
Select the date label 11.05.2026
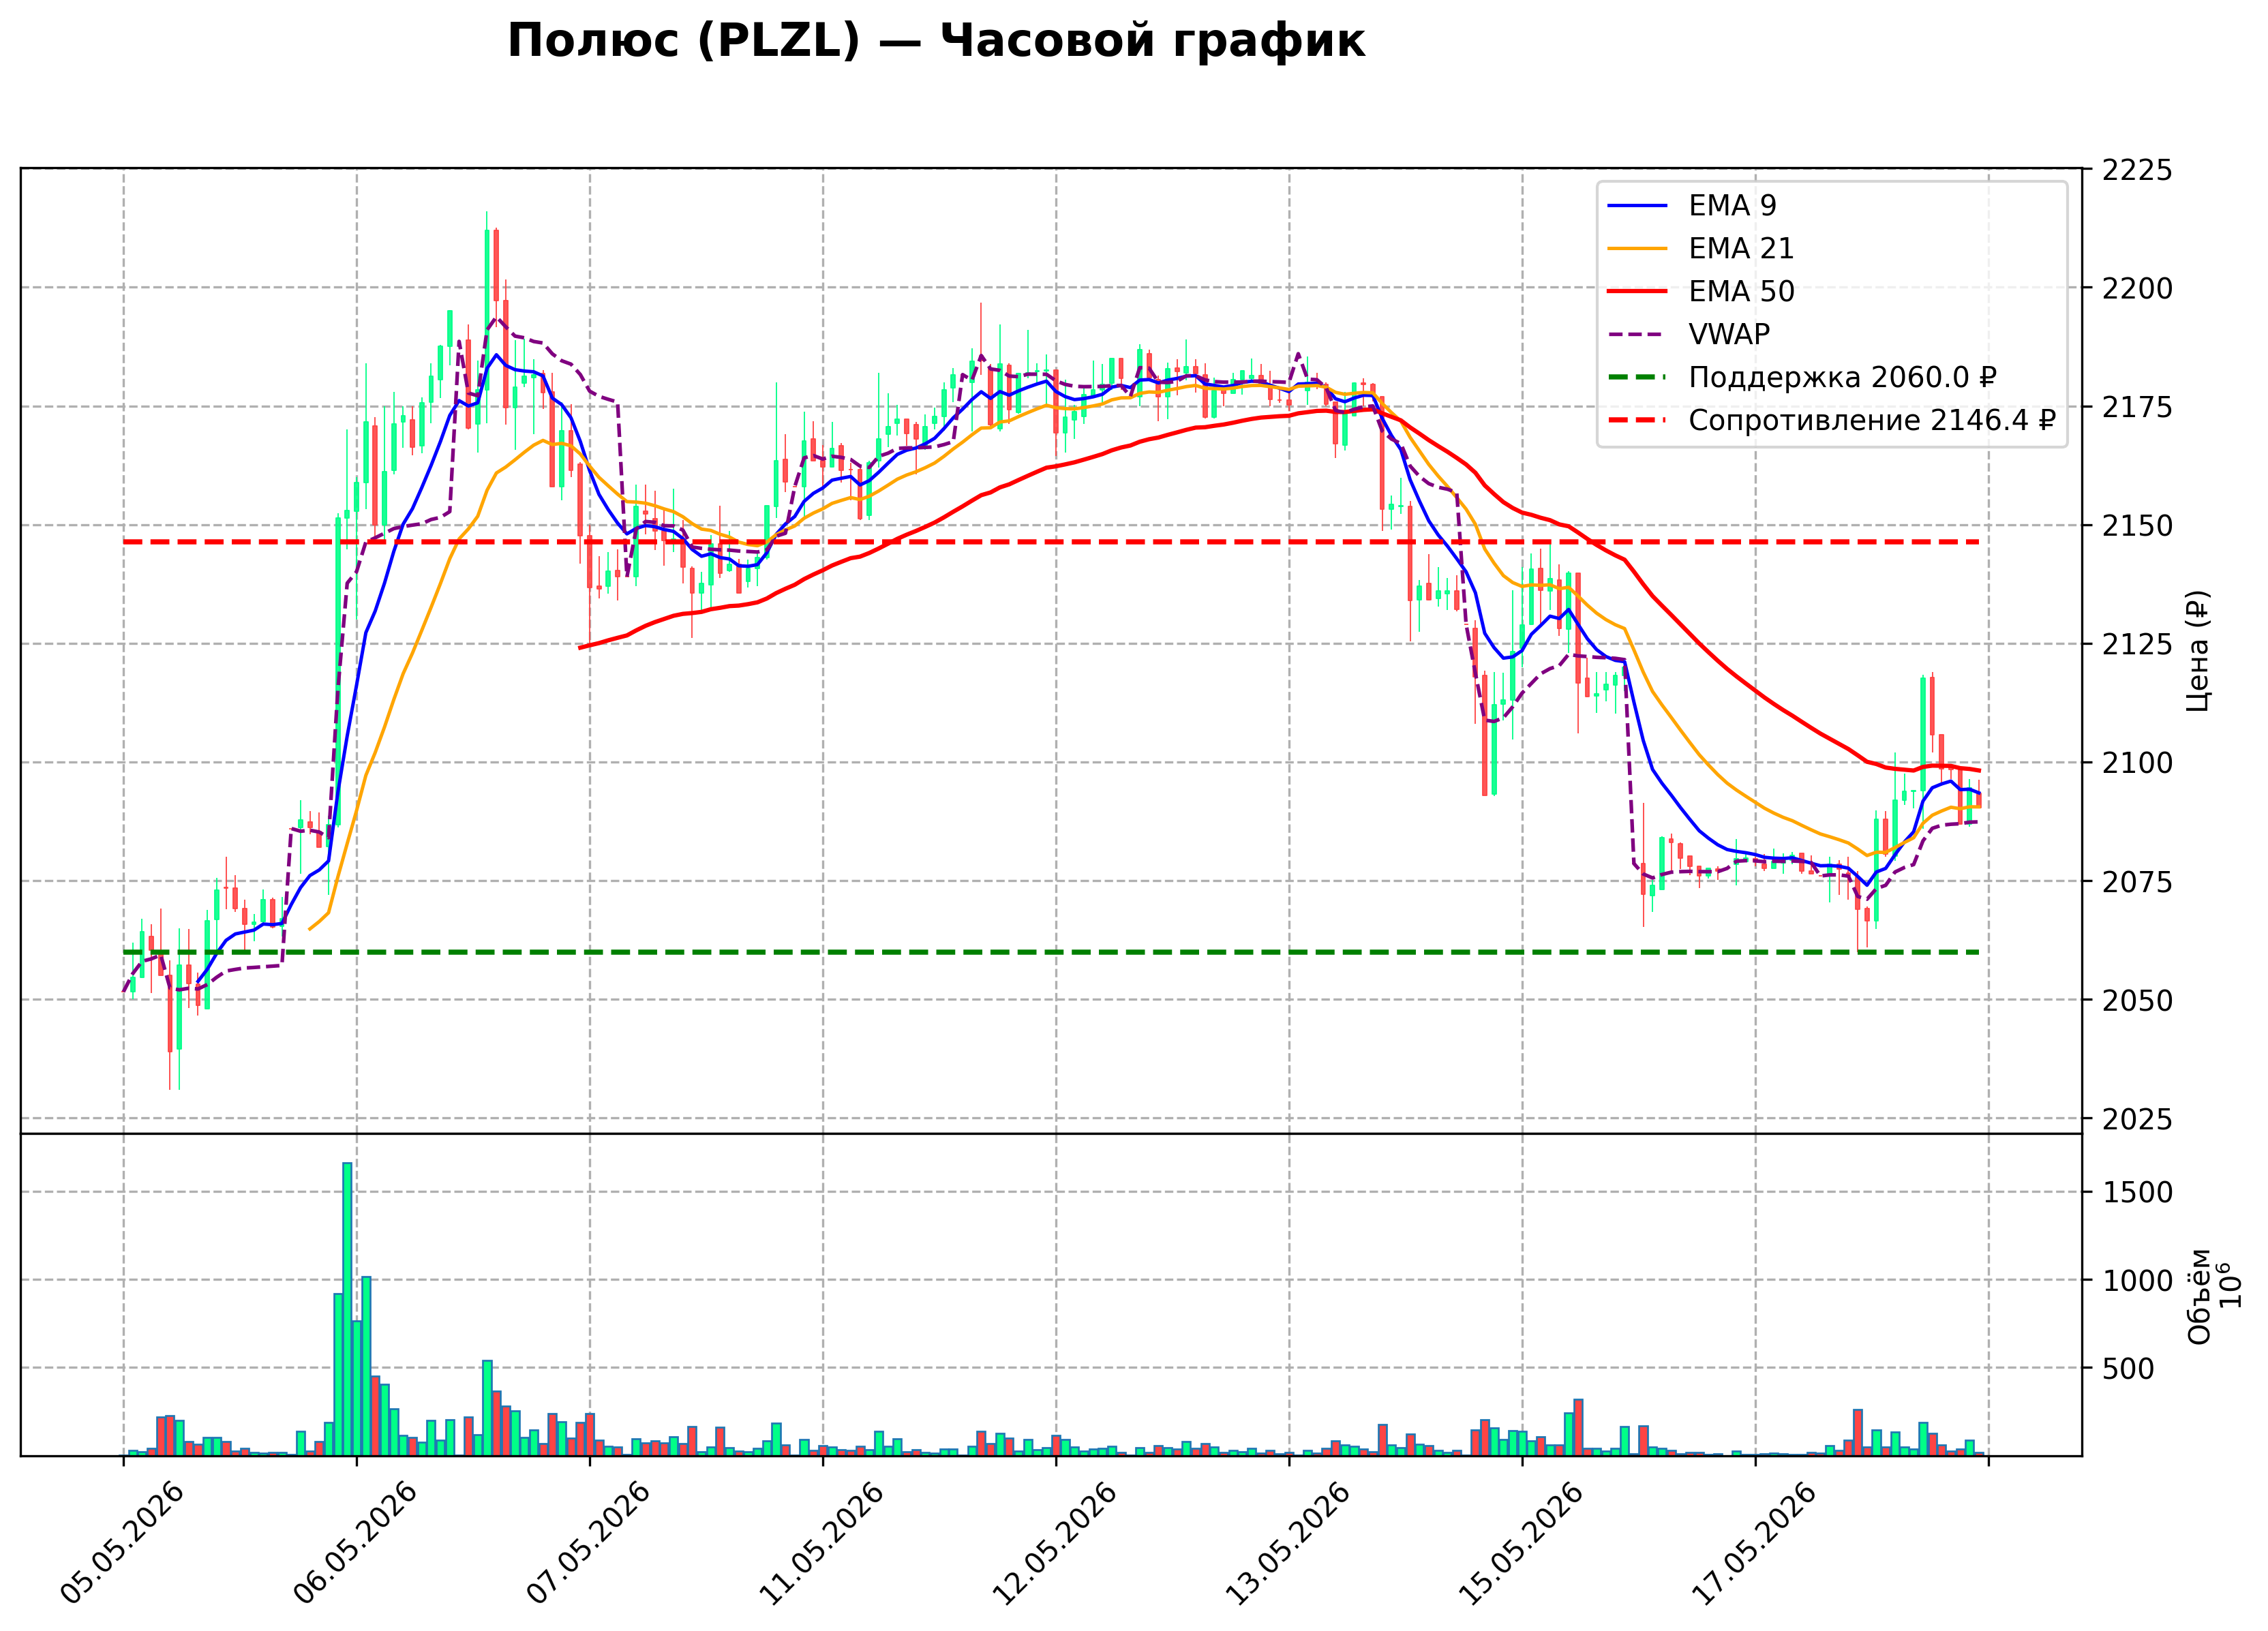[822, 1543]
